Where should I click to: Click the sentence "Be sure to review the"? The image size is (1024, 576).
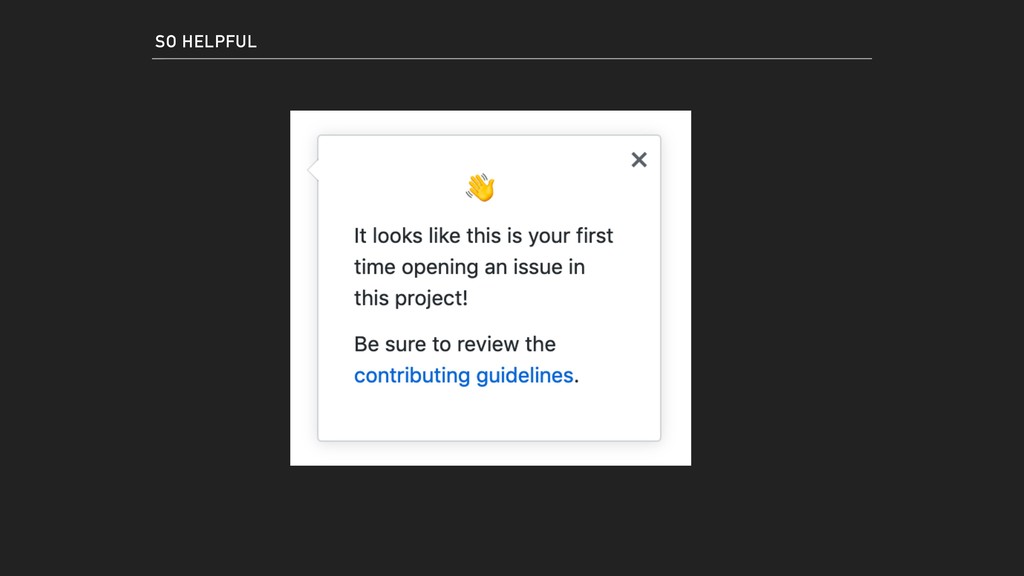(455, 344)
